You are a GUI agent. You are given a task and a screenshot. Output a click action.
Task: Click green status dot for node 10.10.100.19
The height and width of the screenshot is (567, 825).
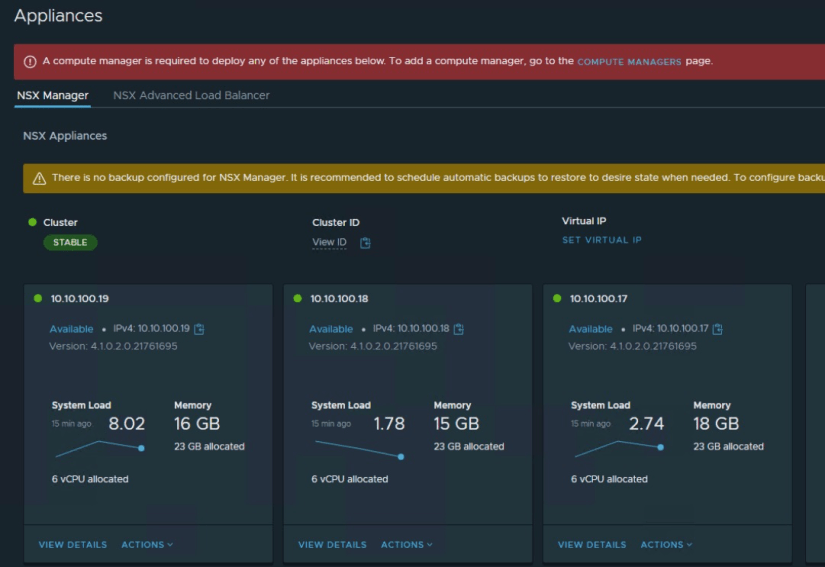click(x=37, y=298)
